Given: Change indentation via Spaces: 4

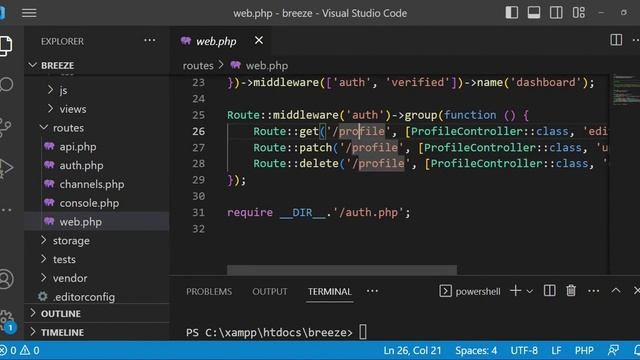Looking at the screenshot, I should click(476, 350).
